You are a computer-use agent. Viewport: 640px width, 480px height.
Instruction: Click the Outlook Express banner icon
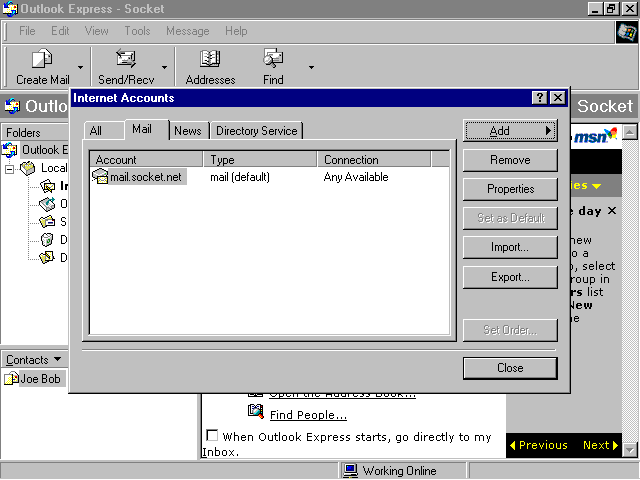12,106
